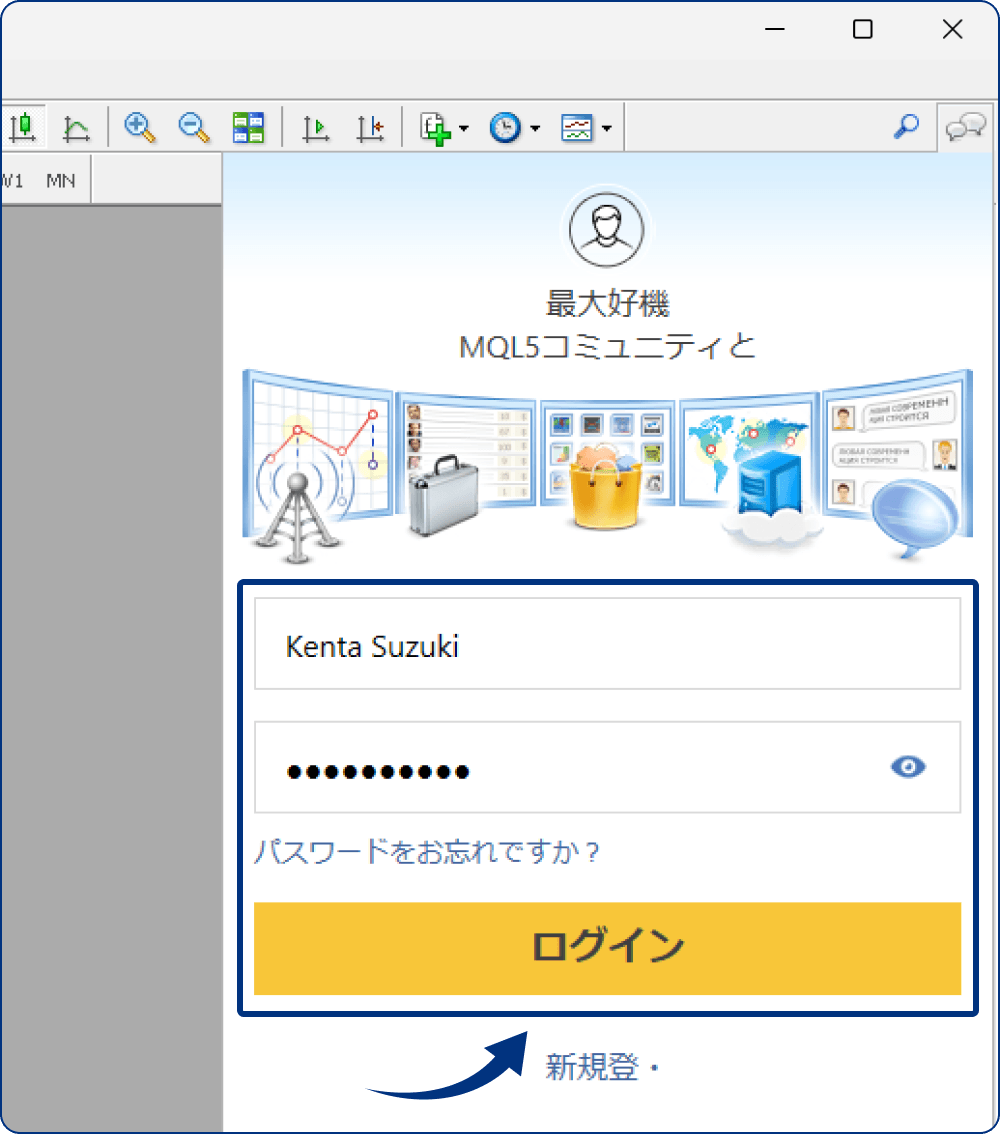Click the Kenta Suzuki username field
This screenshot has width=1000, height=1134.
click(607, 646)
